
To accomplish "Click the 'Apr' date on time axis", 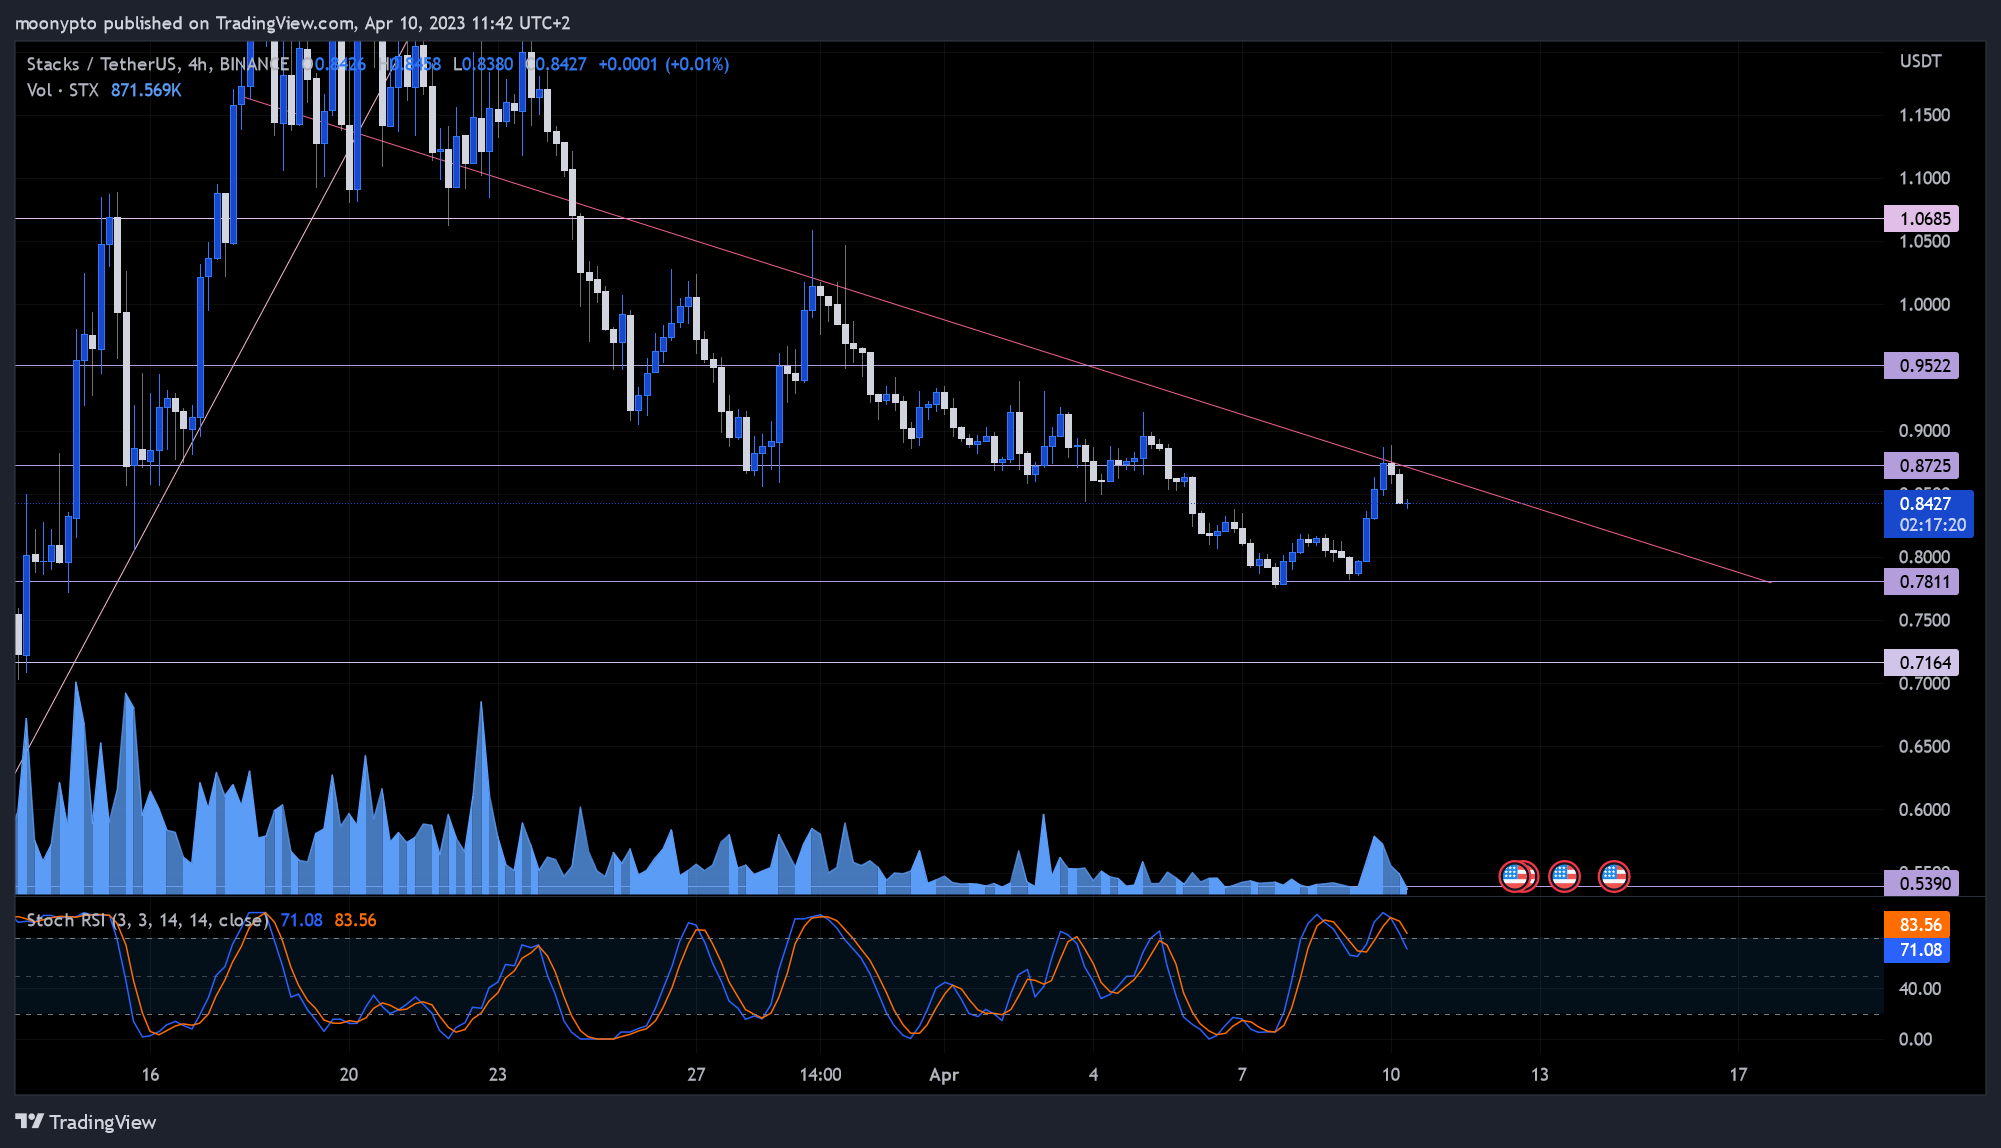I will coord(944,1075).
